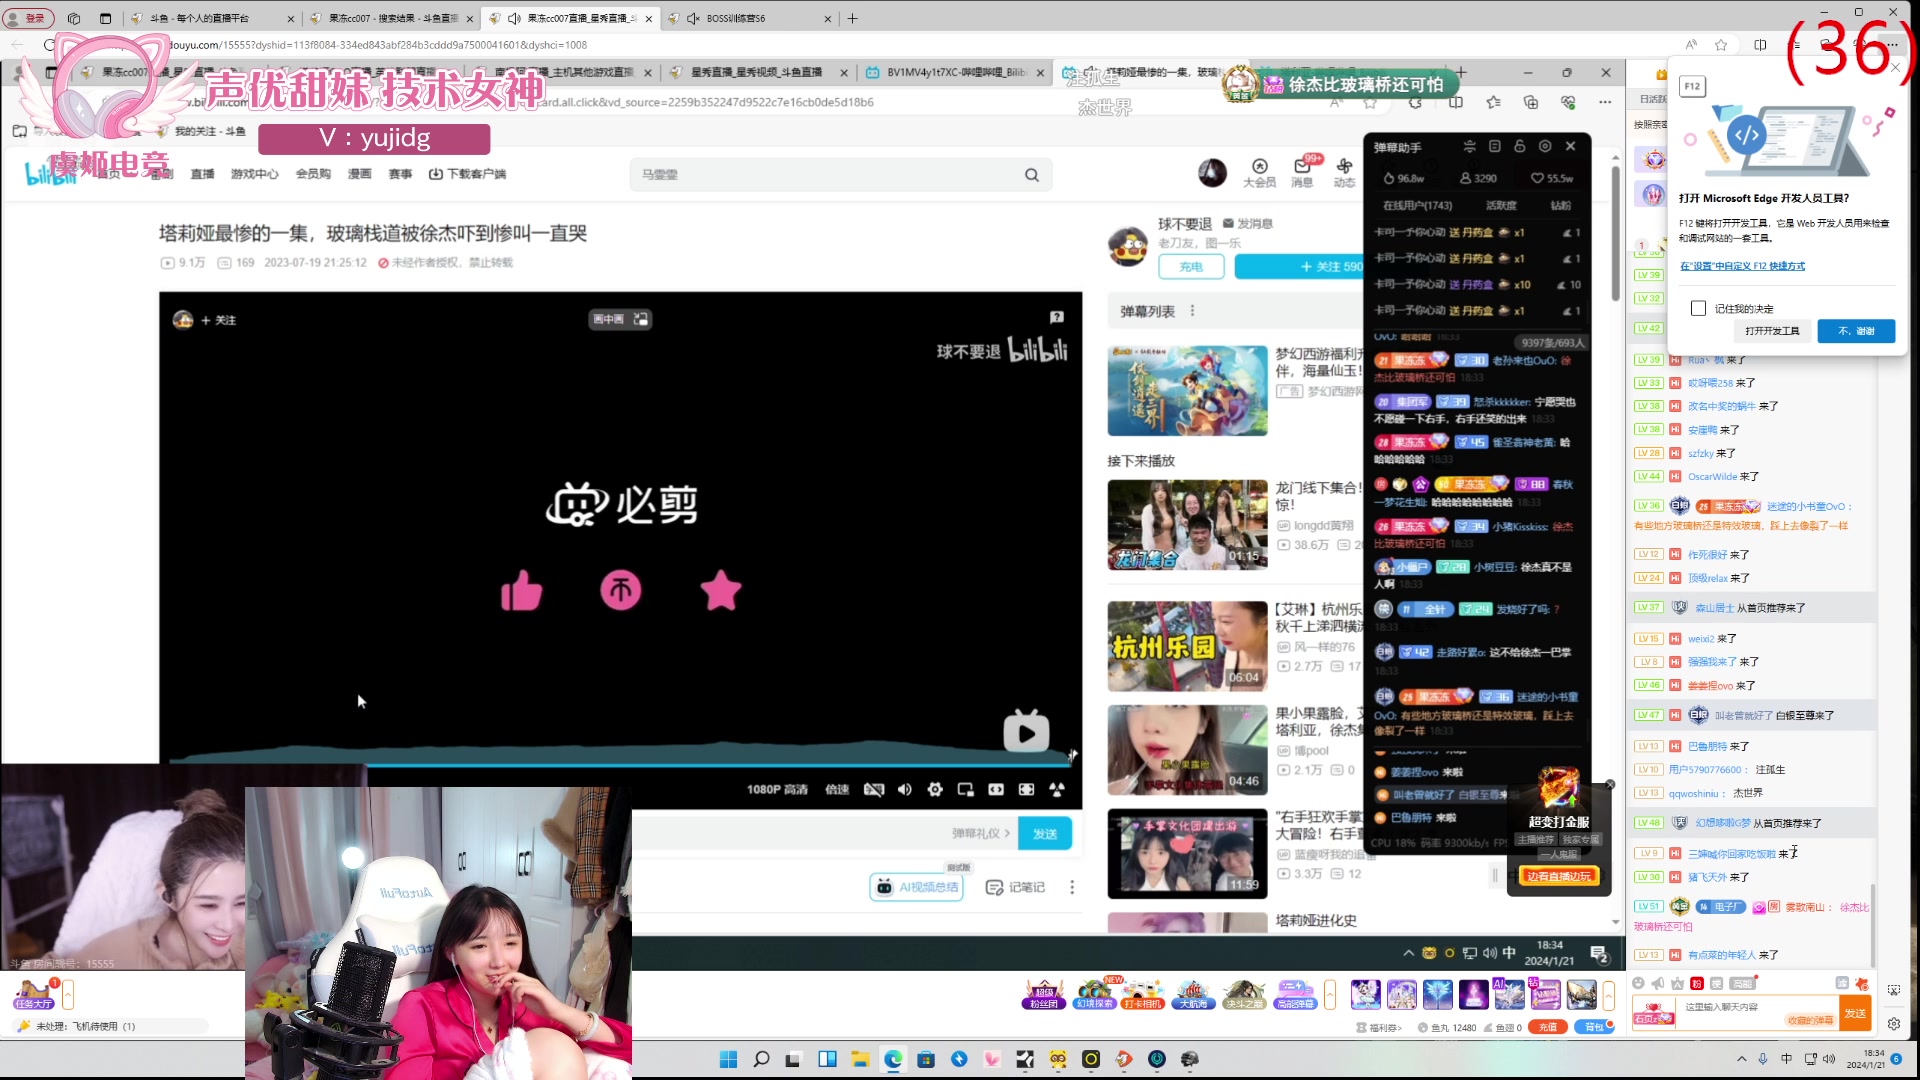Select the 幻境探索 gift icon
The height and width of the screenshot is (1080, 1920).
point(1092,993)
